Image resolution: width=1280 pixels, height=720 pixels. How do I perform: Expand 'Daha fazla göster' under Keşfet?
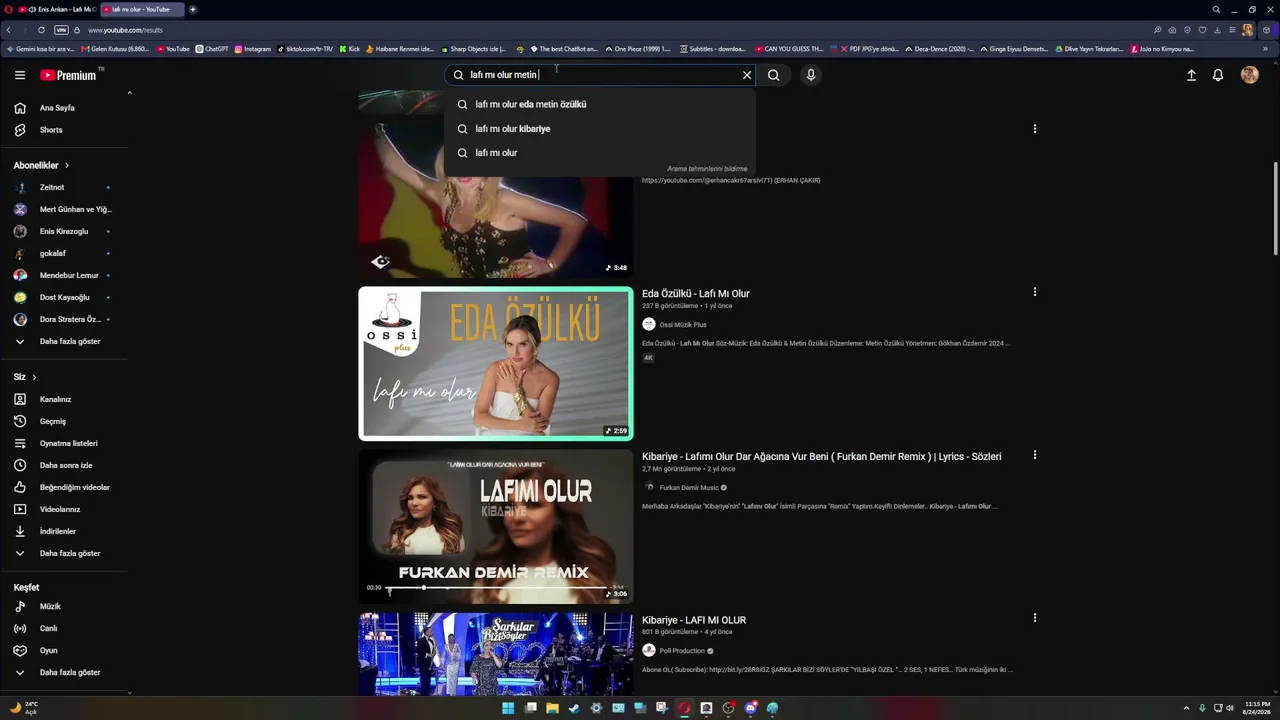point(64,673)
